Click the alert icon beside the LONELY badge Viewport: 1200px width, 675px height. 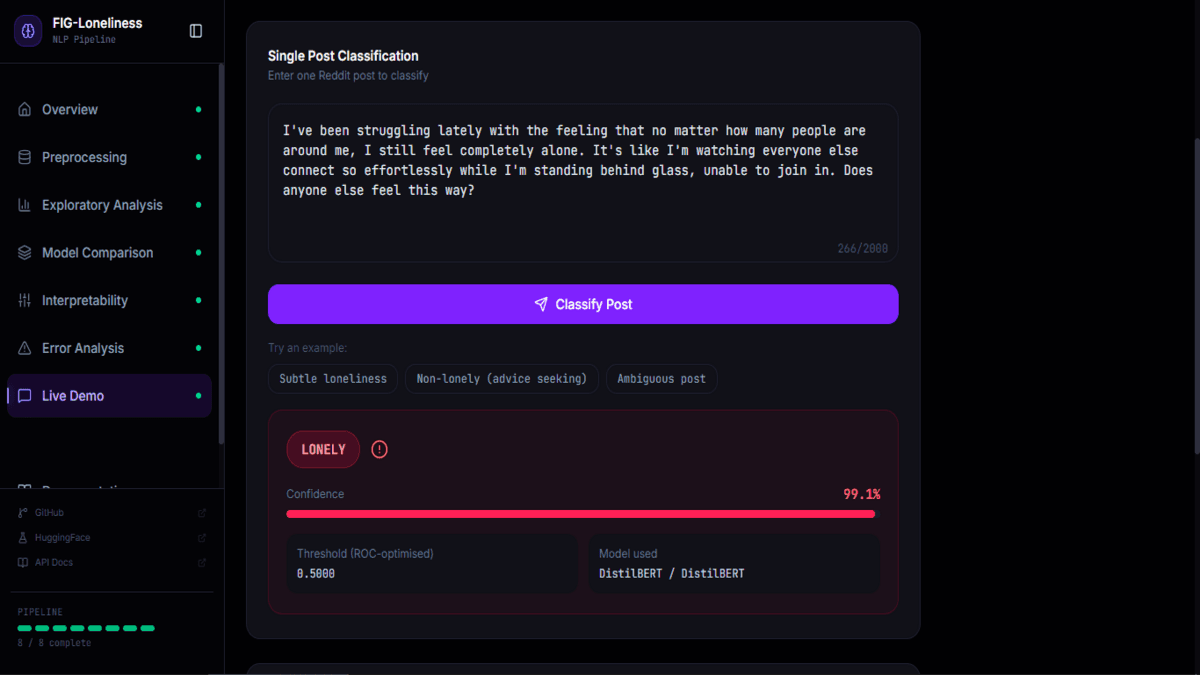[x=379, y=450]
